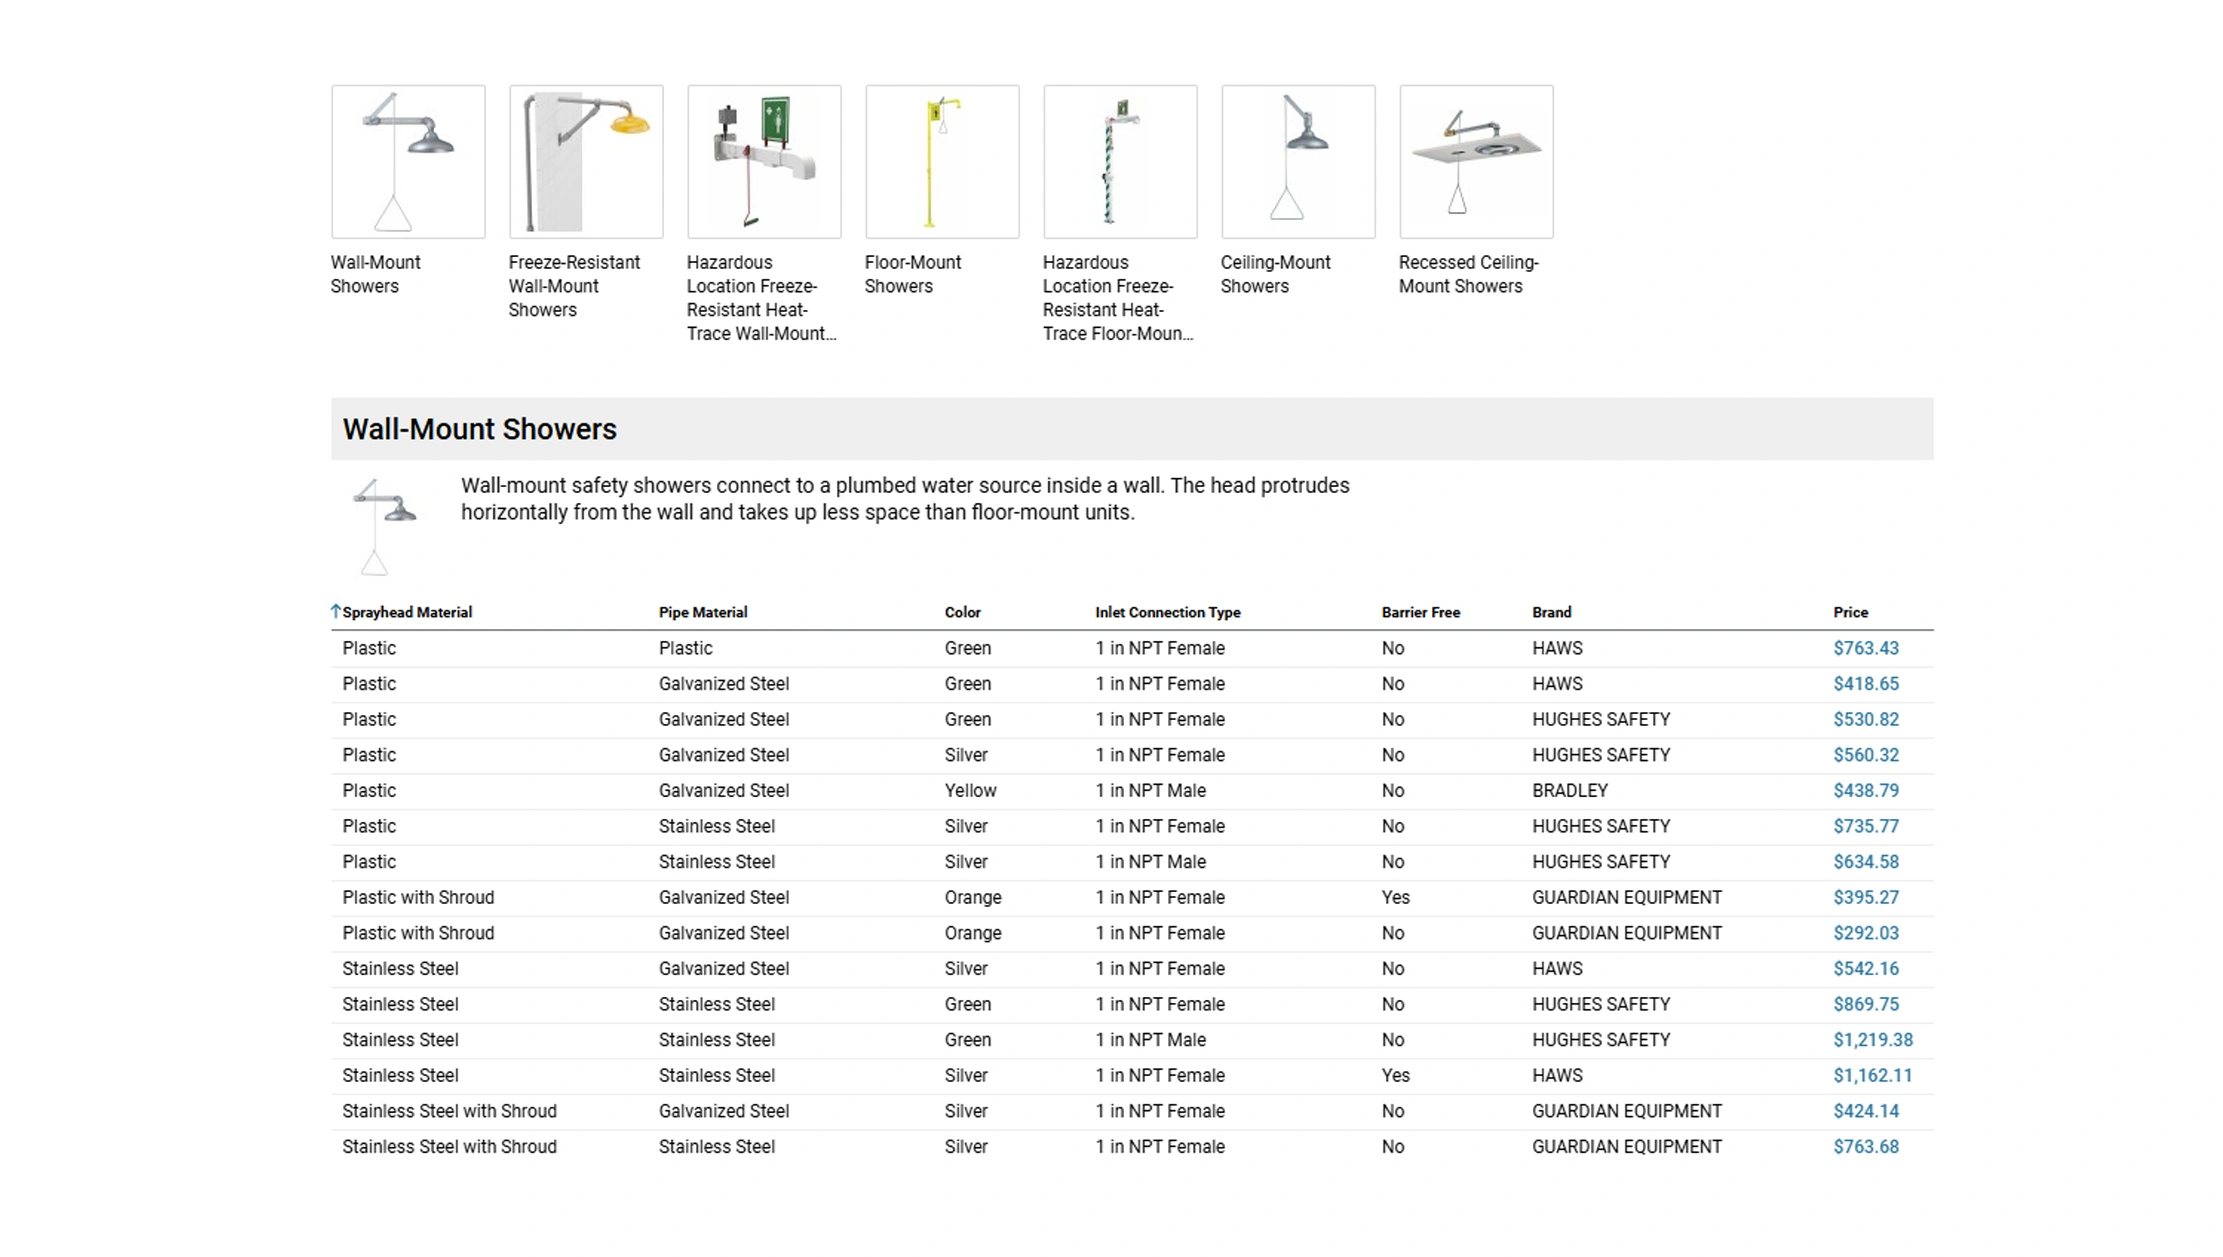Click Stainless Steel sprayhead in $542.16 row
The height and width of the screenshot is (1257, 2223).
coord(401,968)
